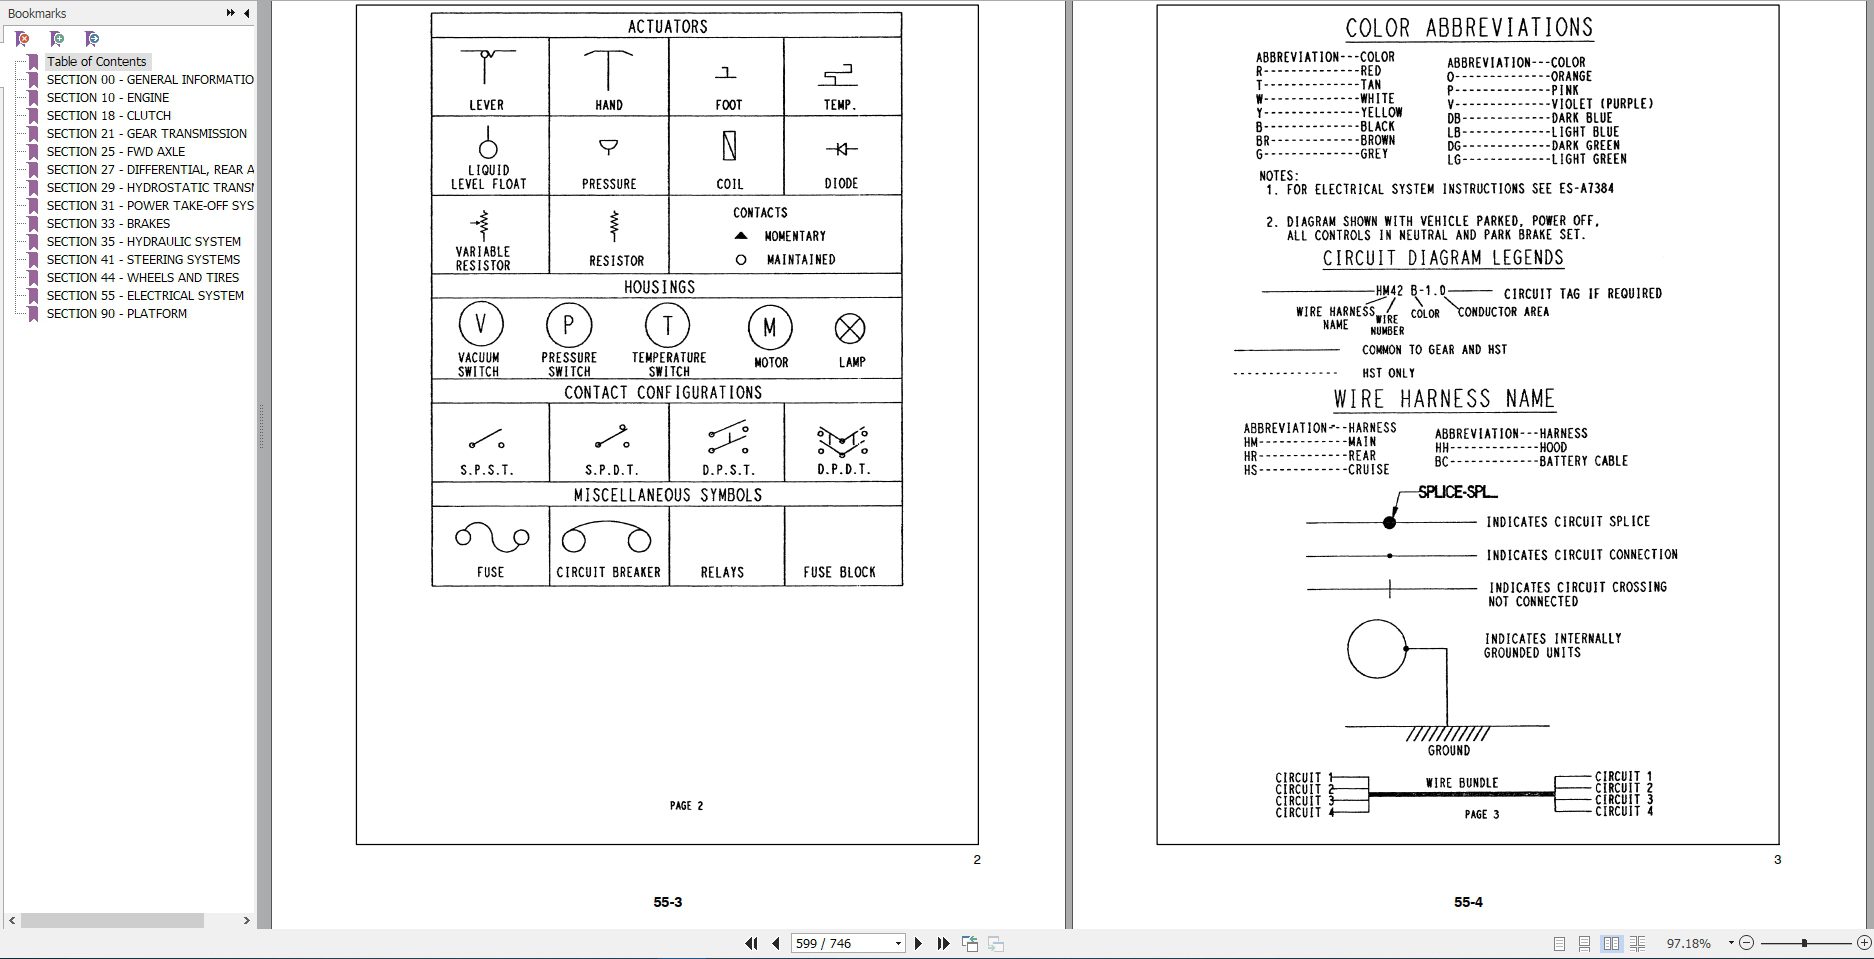This screenshot has width=1874, height=959.
Task: Delete the selected bookmark
Action: [22, 38]
